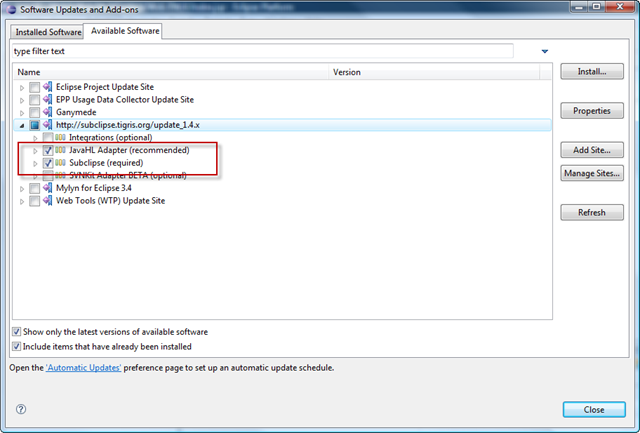Screen dimensions: 640x433
Task: Select the Available Software tab
Action: coord(125,31)
